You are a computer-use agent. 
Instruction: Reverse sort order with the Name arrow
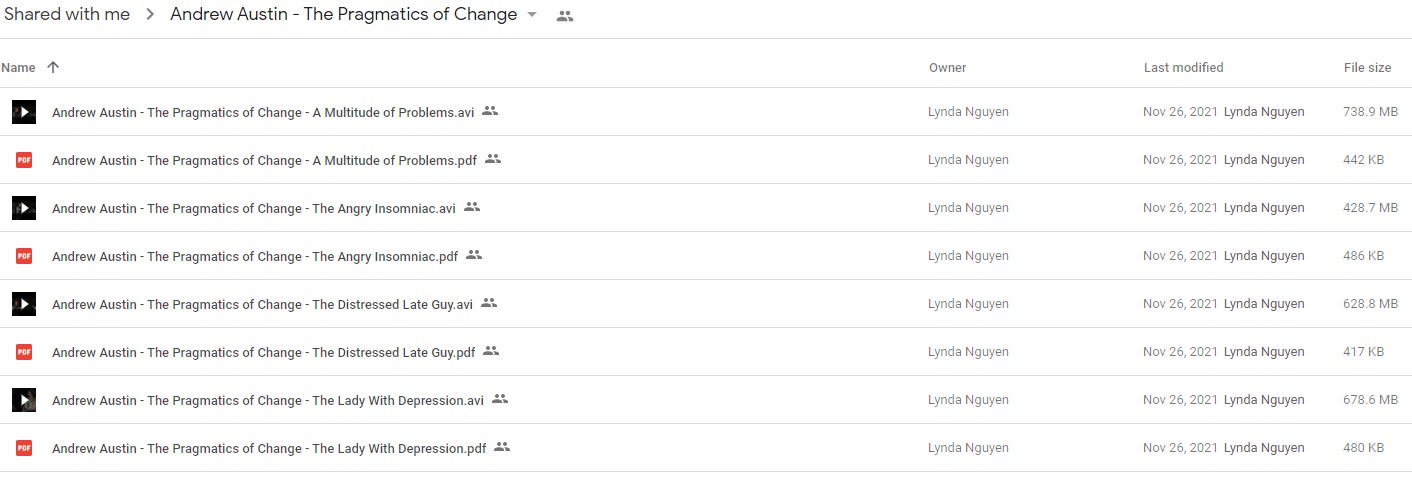(x=53, y=67)
